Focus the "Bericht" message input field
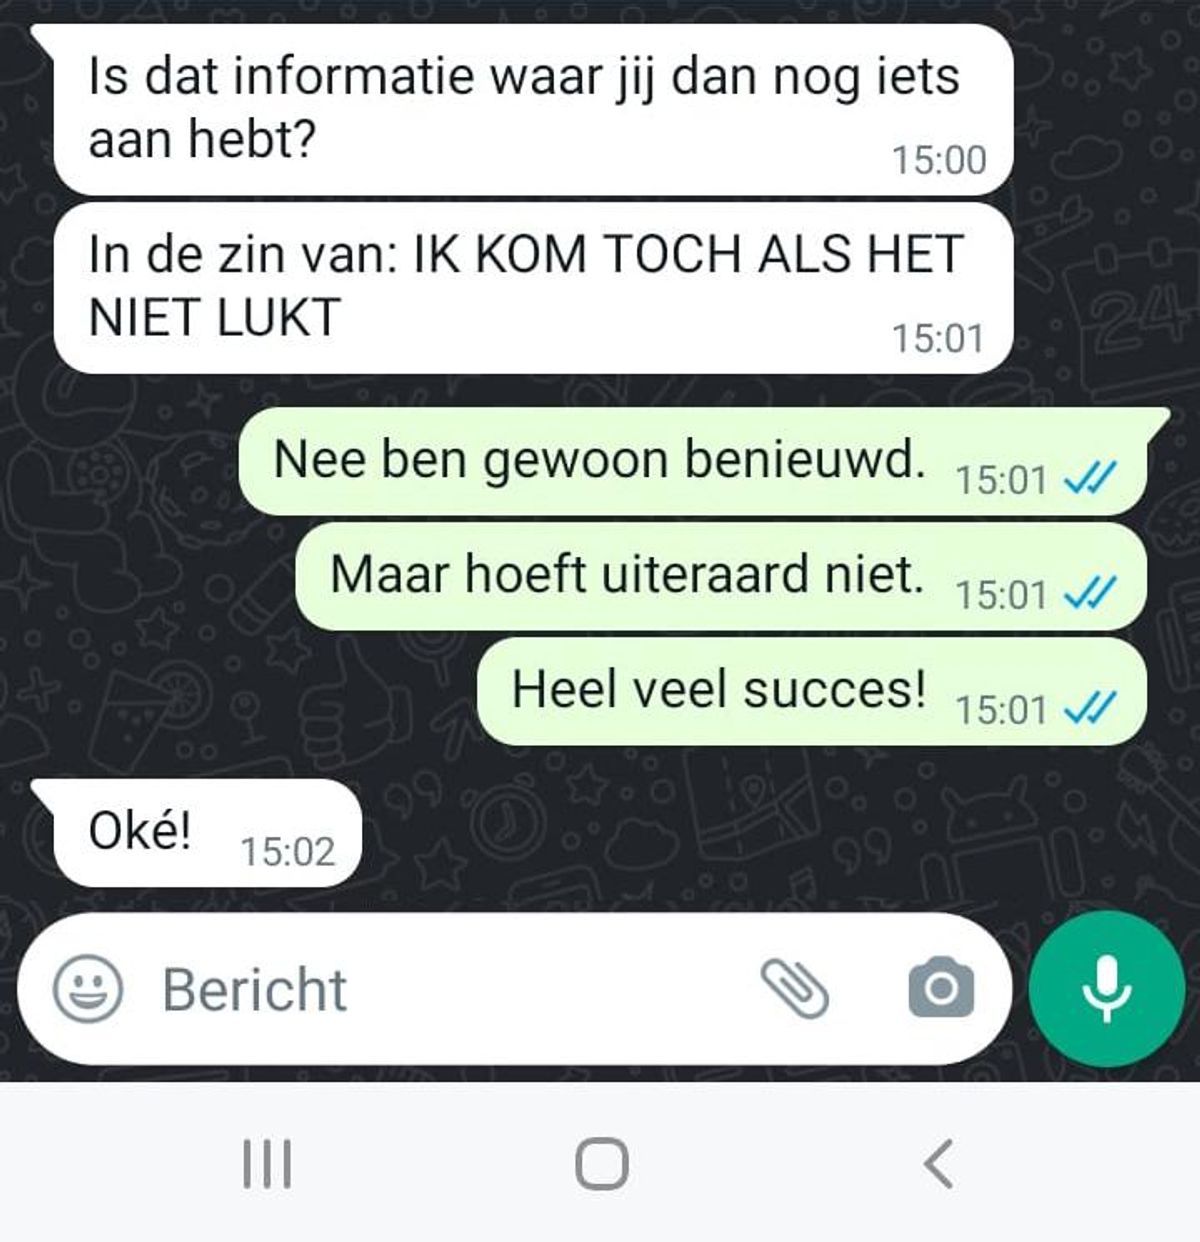This screenshot has width=1200, height=1242. (x=450, y=989)
